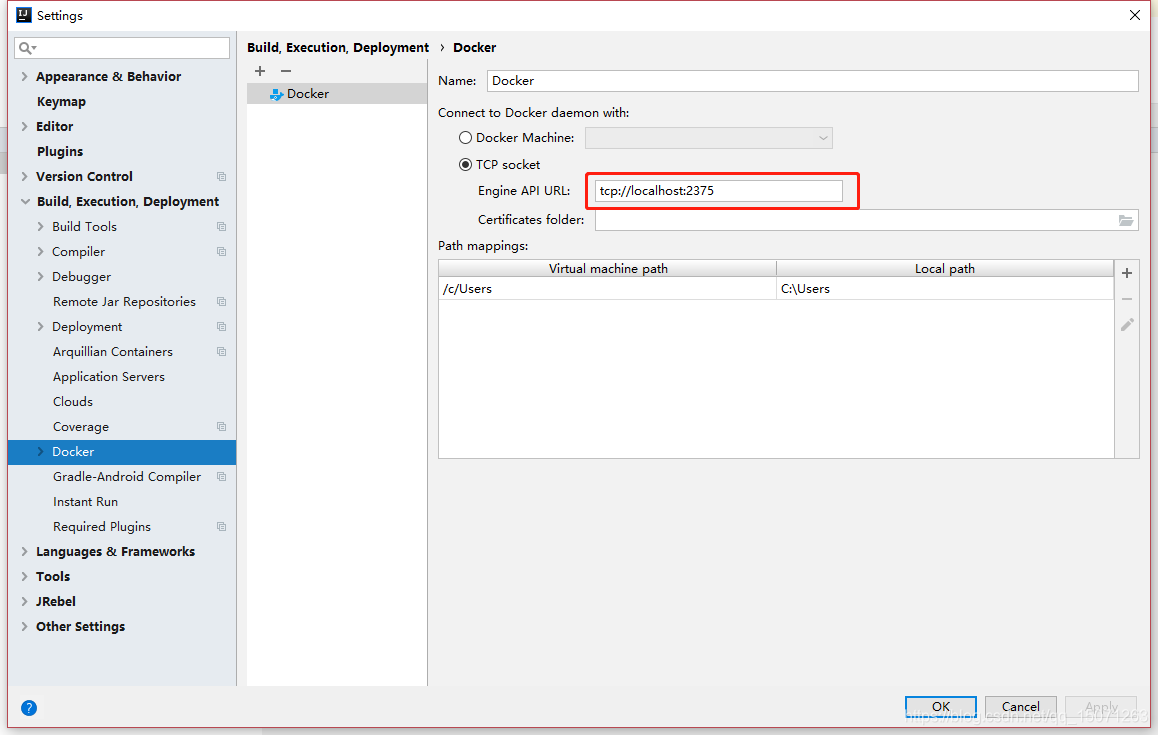Expand Languages & Frameworks section
Screen dimensions: 1158x735
24,552
